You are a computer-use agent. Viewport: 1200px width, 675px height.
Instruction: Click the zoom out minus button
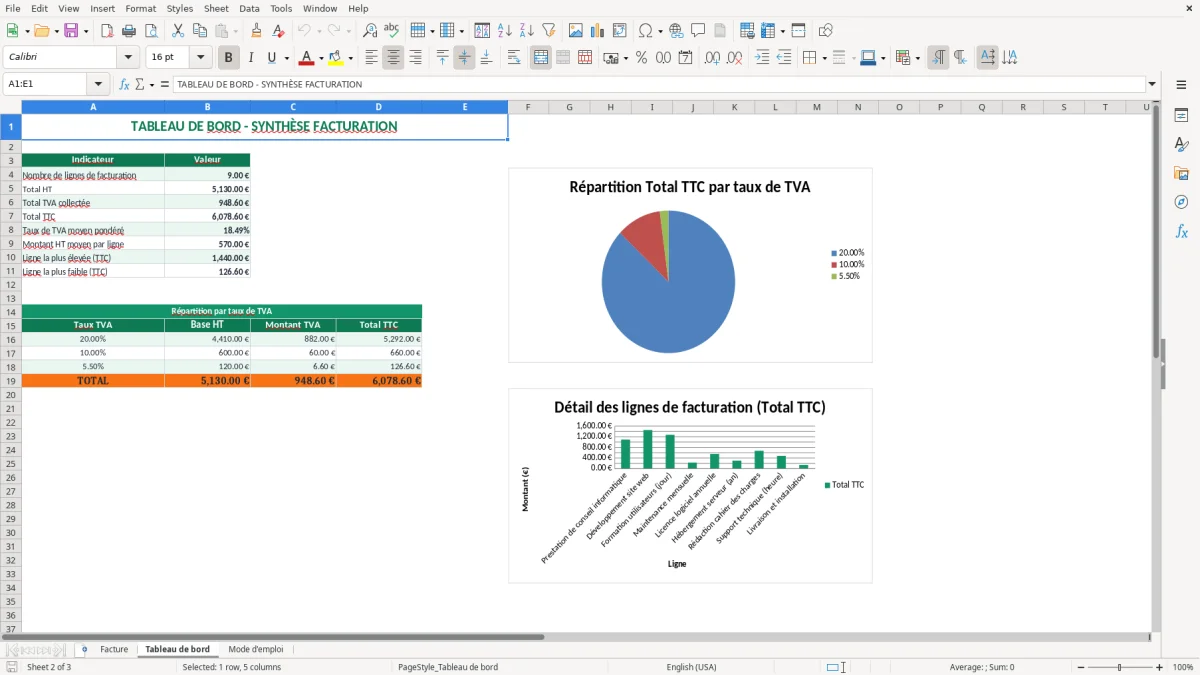pos(1079,667)
